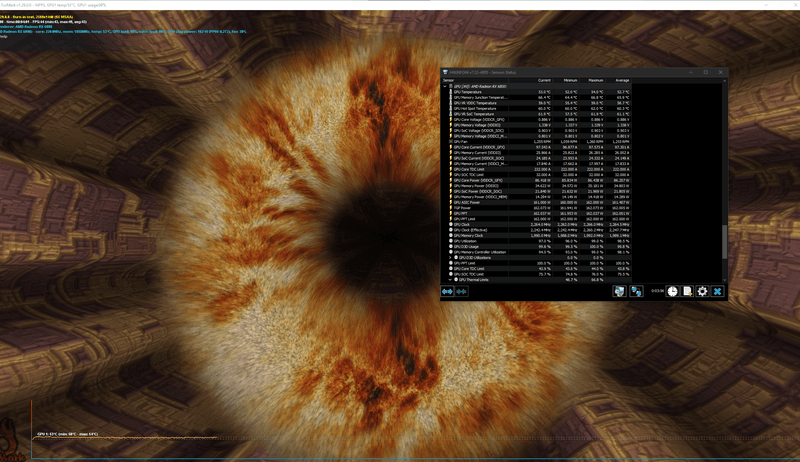The height and width of the screenshot is (462, 800).
Task: Click circle icon of GPU Clock row
Action: (x=451, y=224)
